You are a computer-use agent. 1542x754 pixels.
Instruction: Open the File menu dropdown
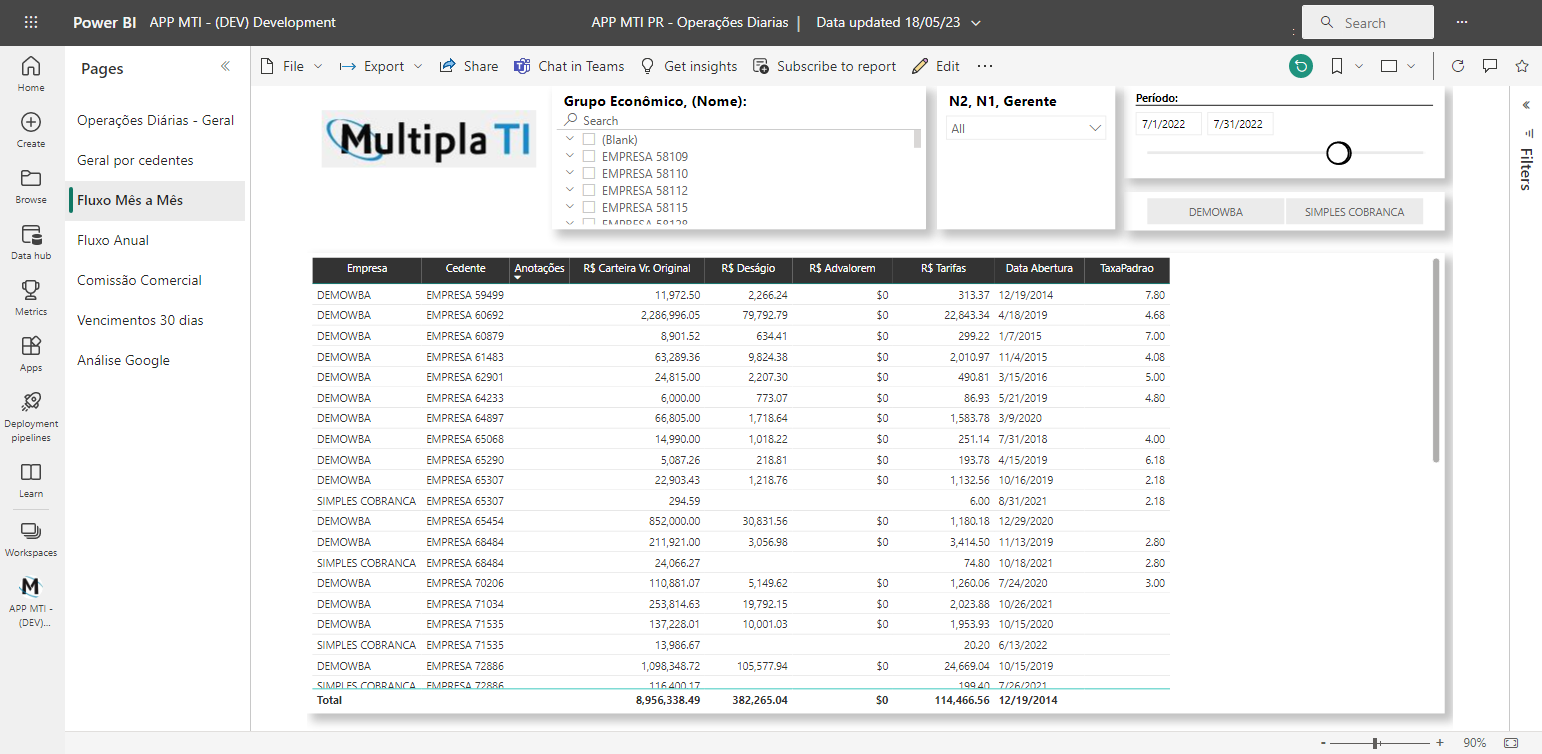[x=291, y=66]
